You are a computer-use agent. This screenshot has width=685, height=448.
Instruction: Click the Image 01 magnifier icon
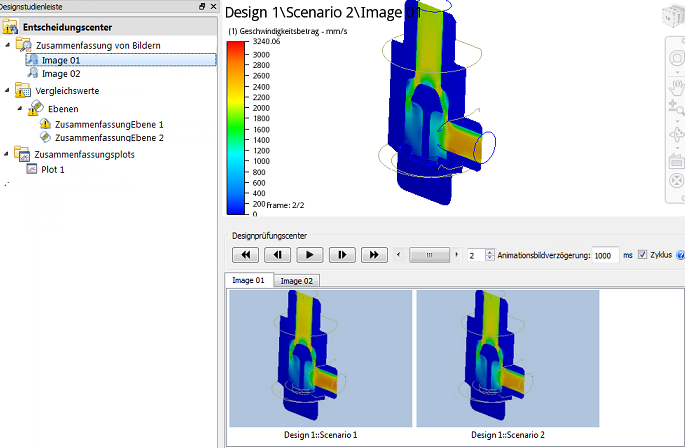[32, 59]
